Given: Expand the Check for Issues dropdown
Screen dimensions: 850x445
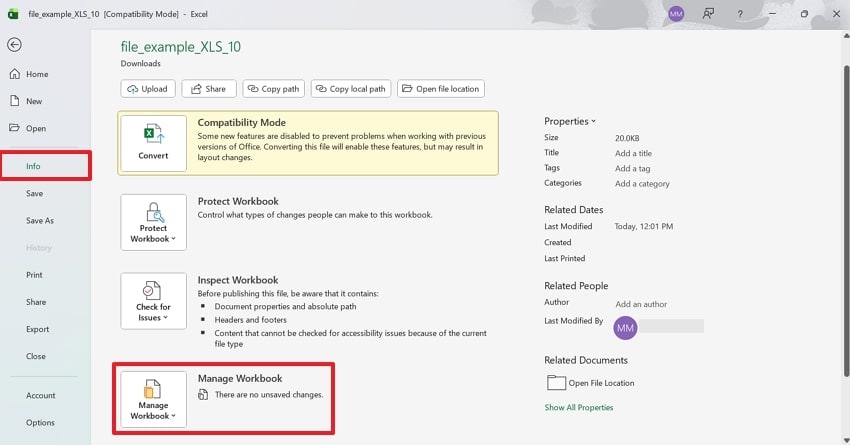Looking at the screenshot, I should click(153, 301).
